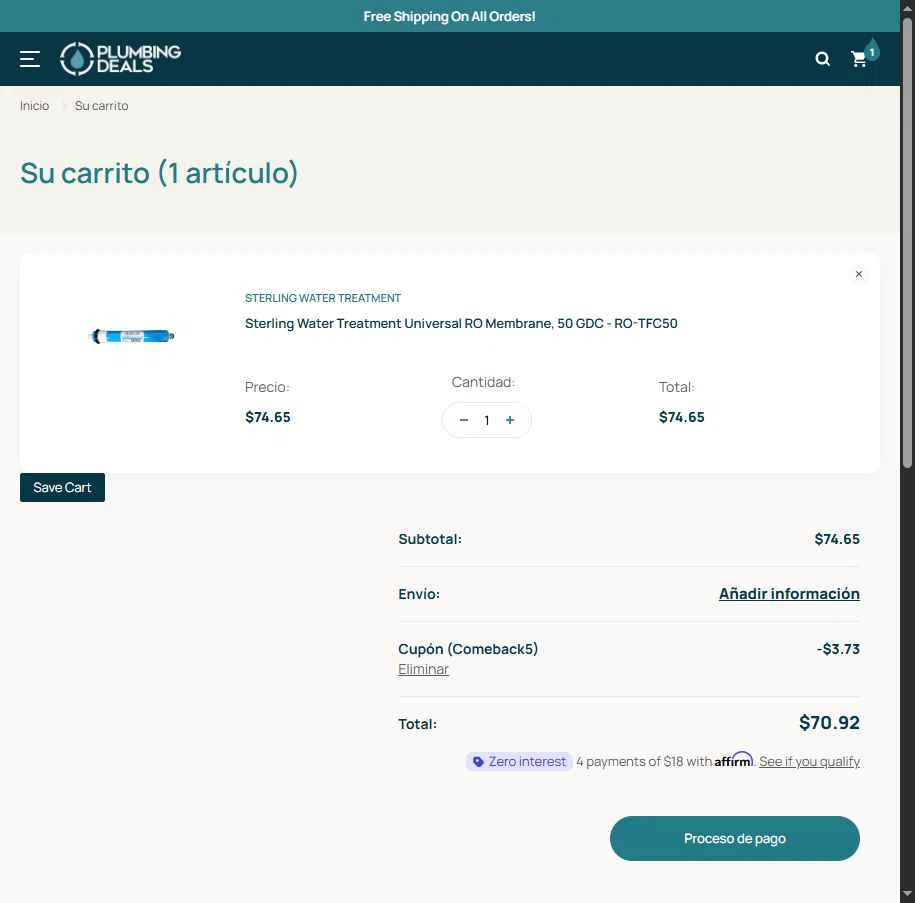Click the scrollbar down arrow
Screen dimensions: 915x903
coord(907,894)
